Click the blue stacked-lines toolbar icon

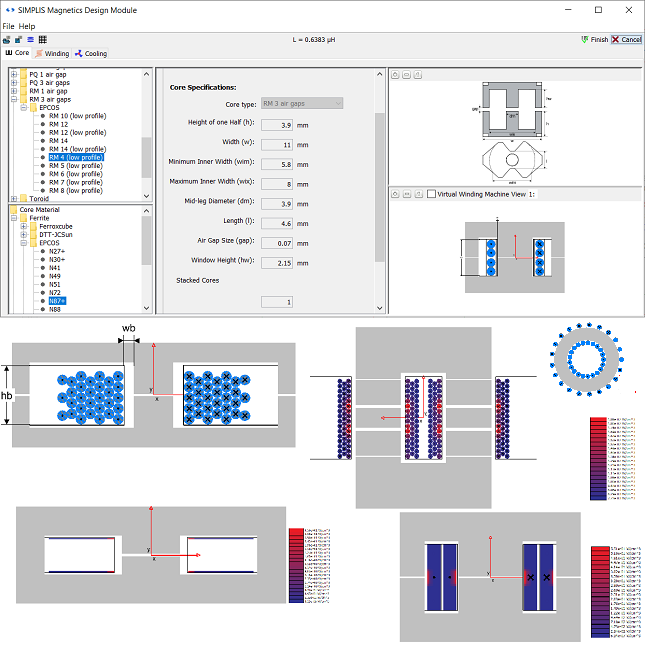pos(30,39)
